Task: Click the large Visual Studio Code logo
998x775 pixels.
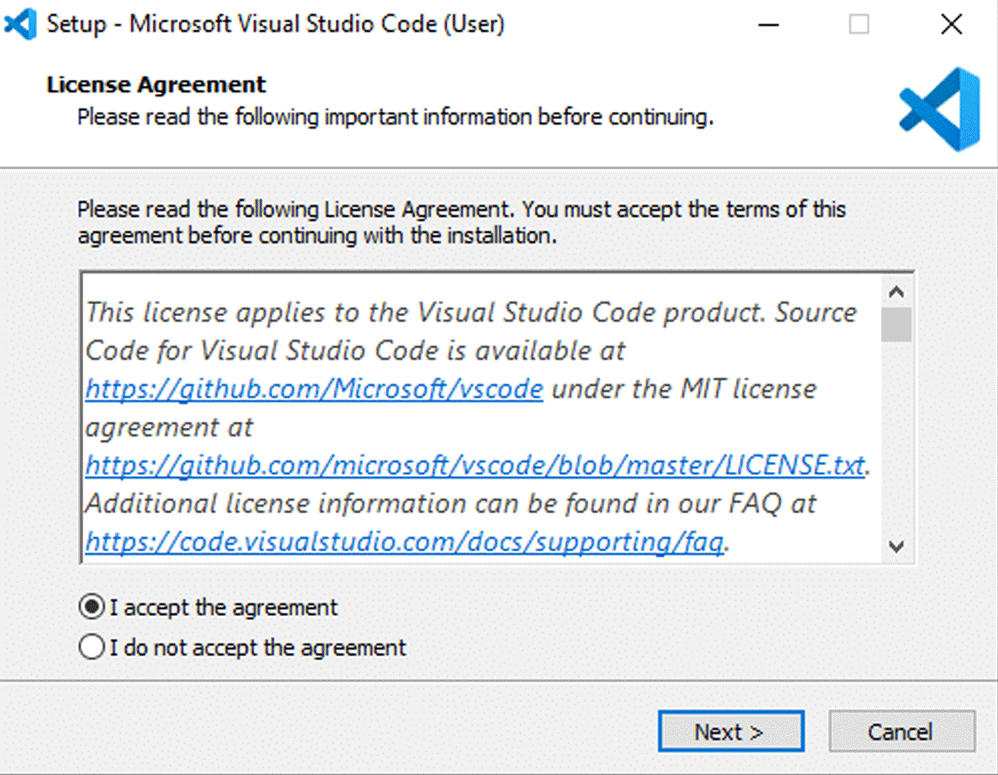Action: (x=939, y=109)
